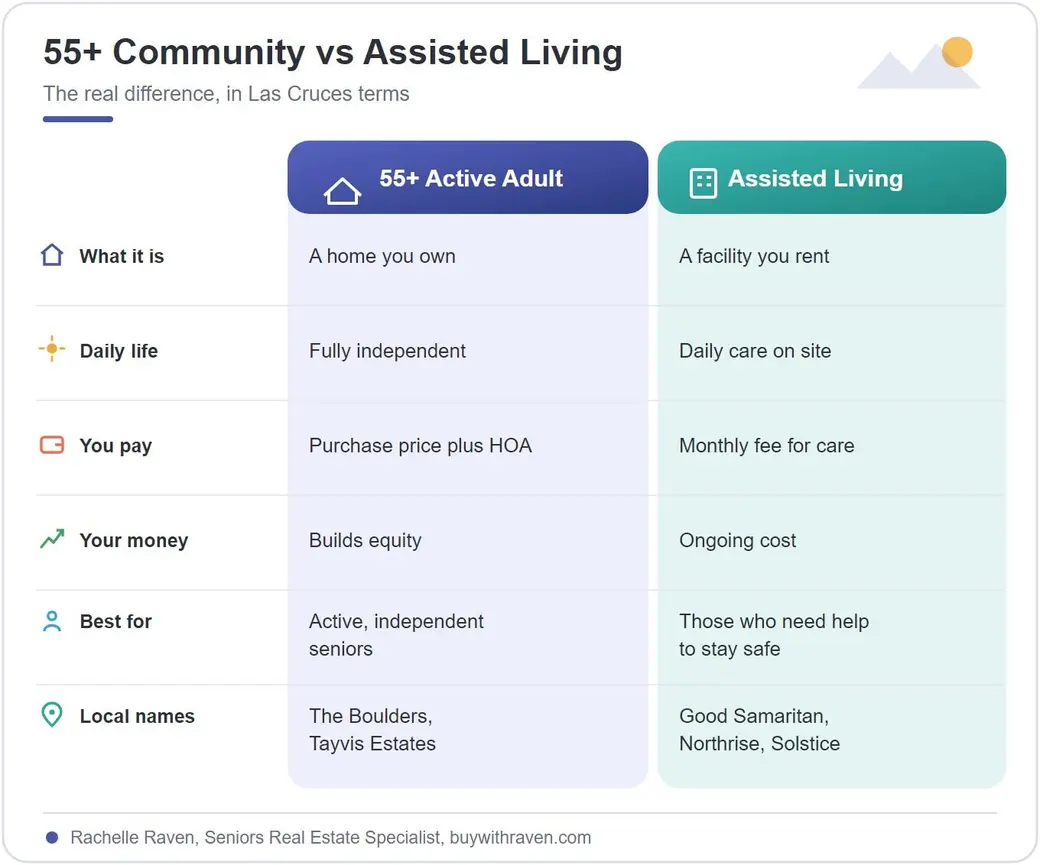This screenshot has height=865, width=1040.
Task: Click the building icon in Assisted Living header
Action: click(703, 183)
